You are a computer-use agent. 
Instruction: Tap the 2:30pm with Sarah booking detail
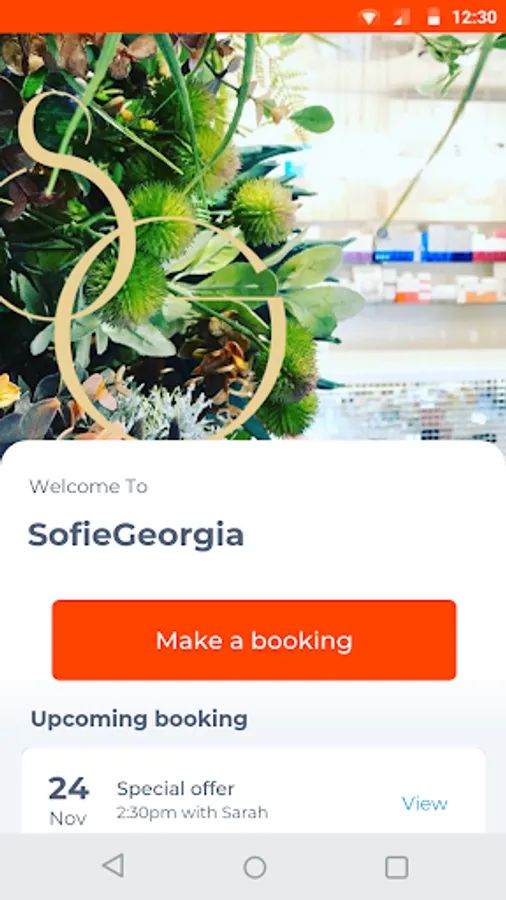(192, 813)
